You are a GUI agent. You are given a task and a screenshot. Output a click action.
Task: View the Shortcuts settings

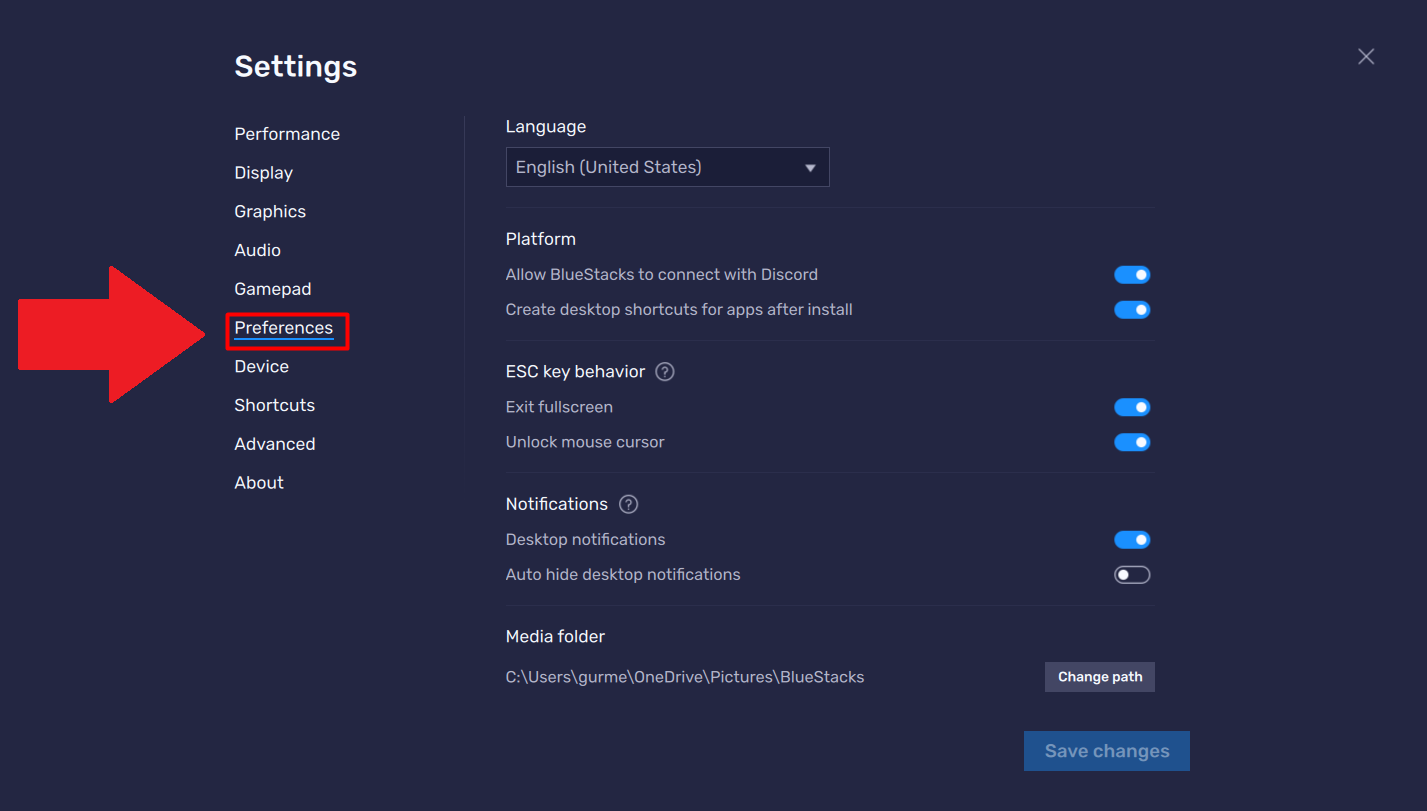click(274, 405)
